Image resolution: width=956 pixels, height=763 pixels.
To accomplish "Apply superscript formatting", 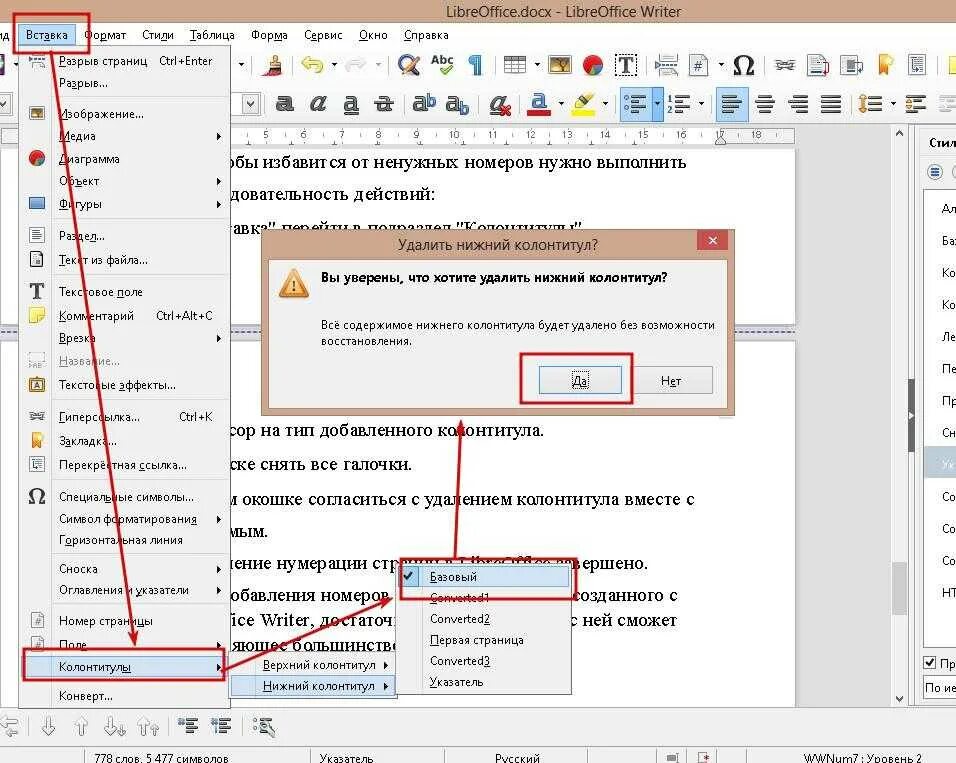I will pyautogui.click(x=424, y=104).
